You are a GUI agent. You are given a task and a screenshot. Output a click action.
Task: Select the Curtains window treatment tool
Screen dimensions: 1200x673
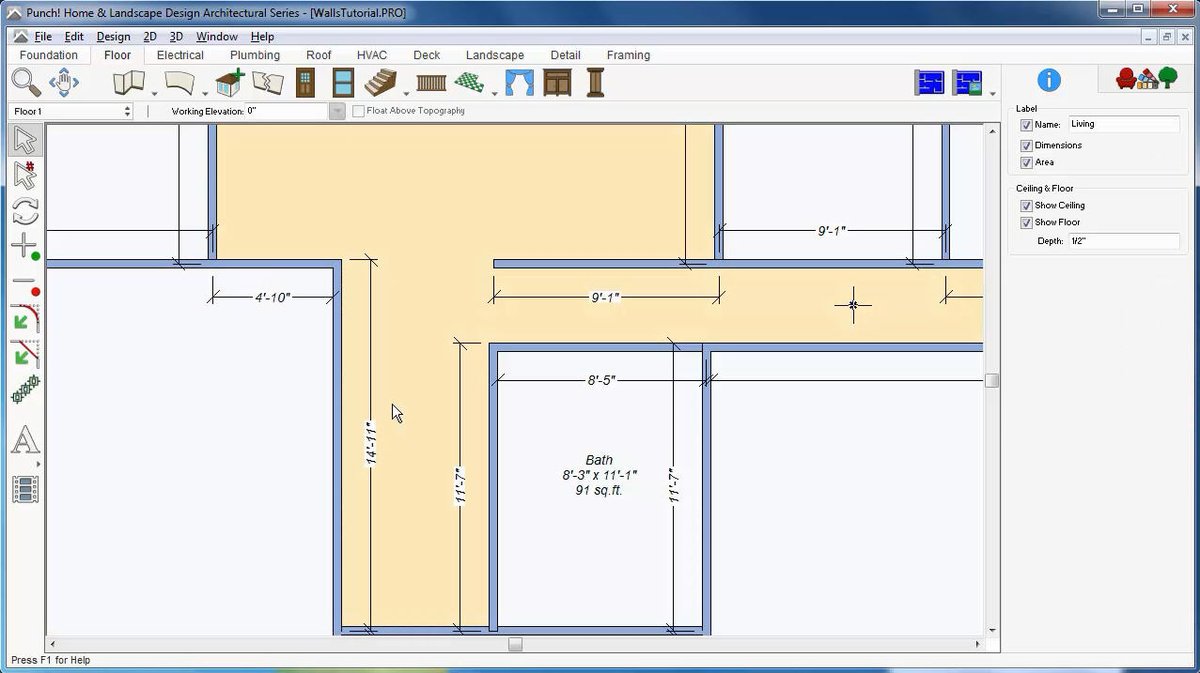pos(519,82)
